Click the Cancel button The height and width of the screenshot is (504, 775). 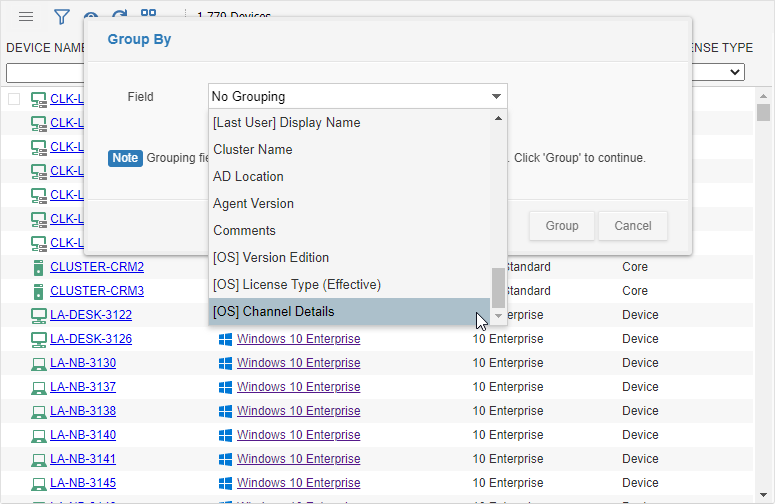coord(633,226)
